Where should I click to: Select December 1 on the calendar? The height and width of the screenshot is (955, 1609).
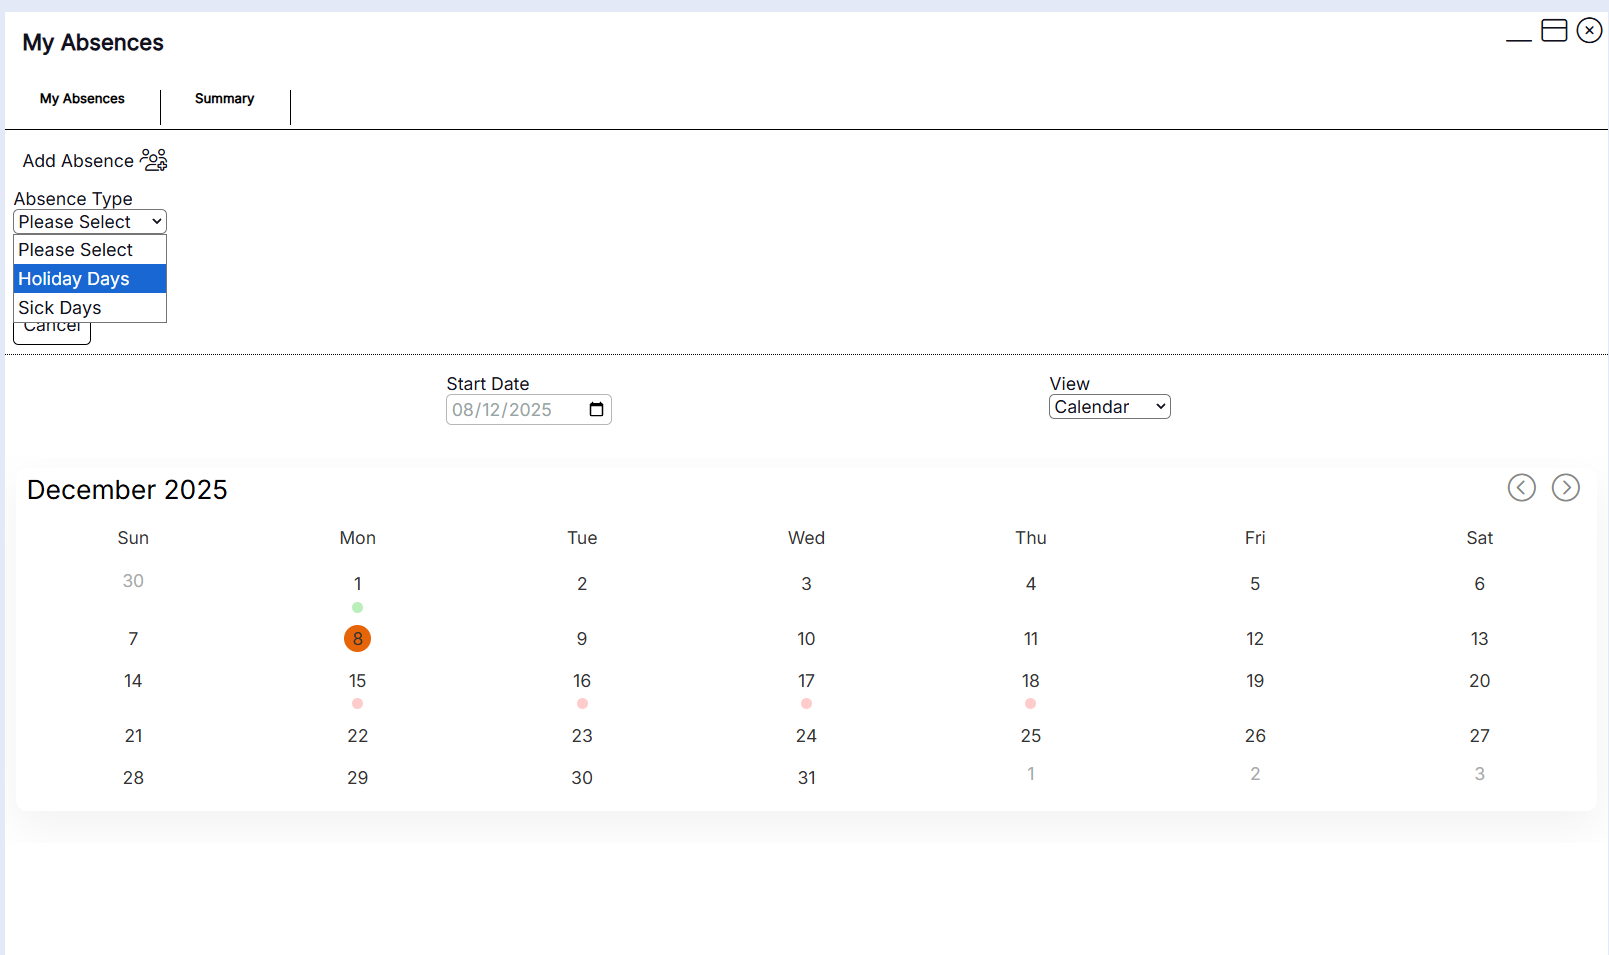click(x=357, y=584)
